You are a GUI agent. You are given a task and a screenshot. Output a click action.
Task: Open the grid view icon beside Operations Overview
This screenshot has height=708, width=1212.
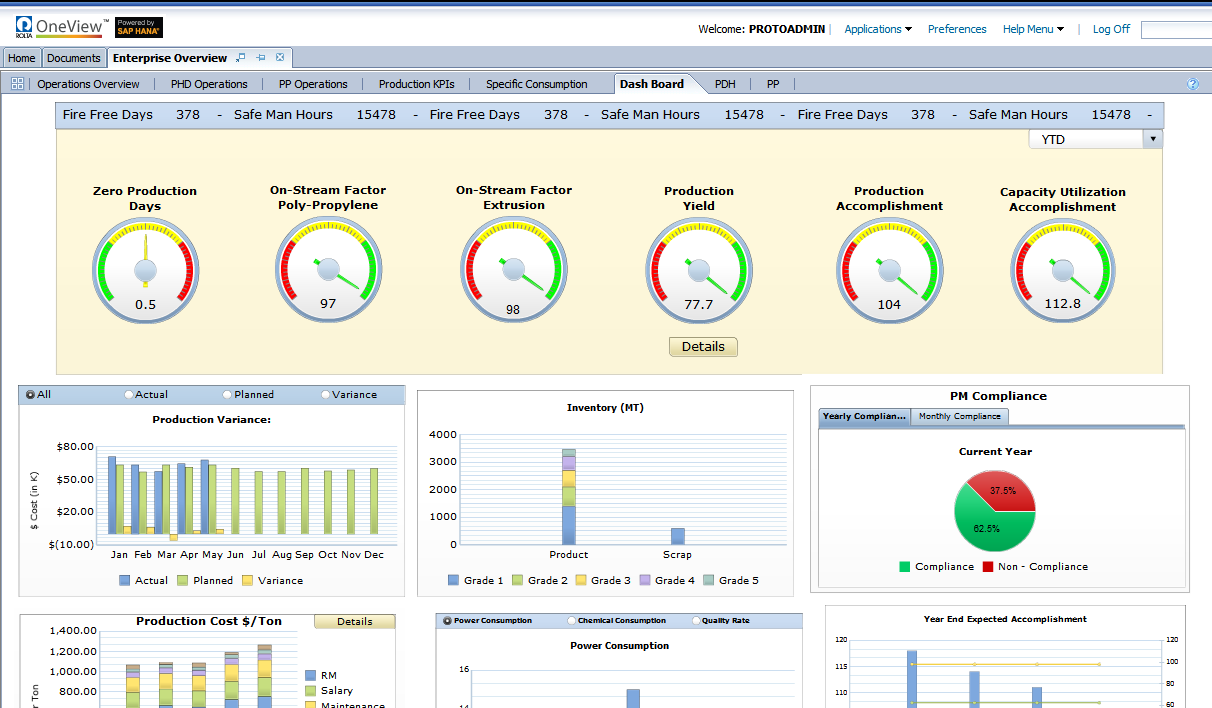point(17,84)
